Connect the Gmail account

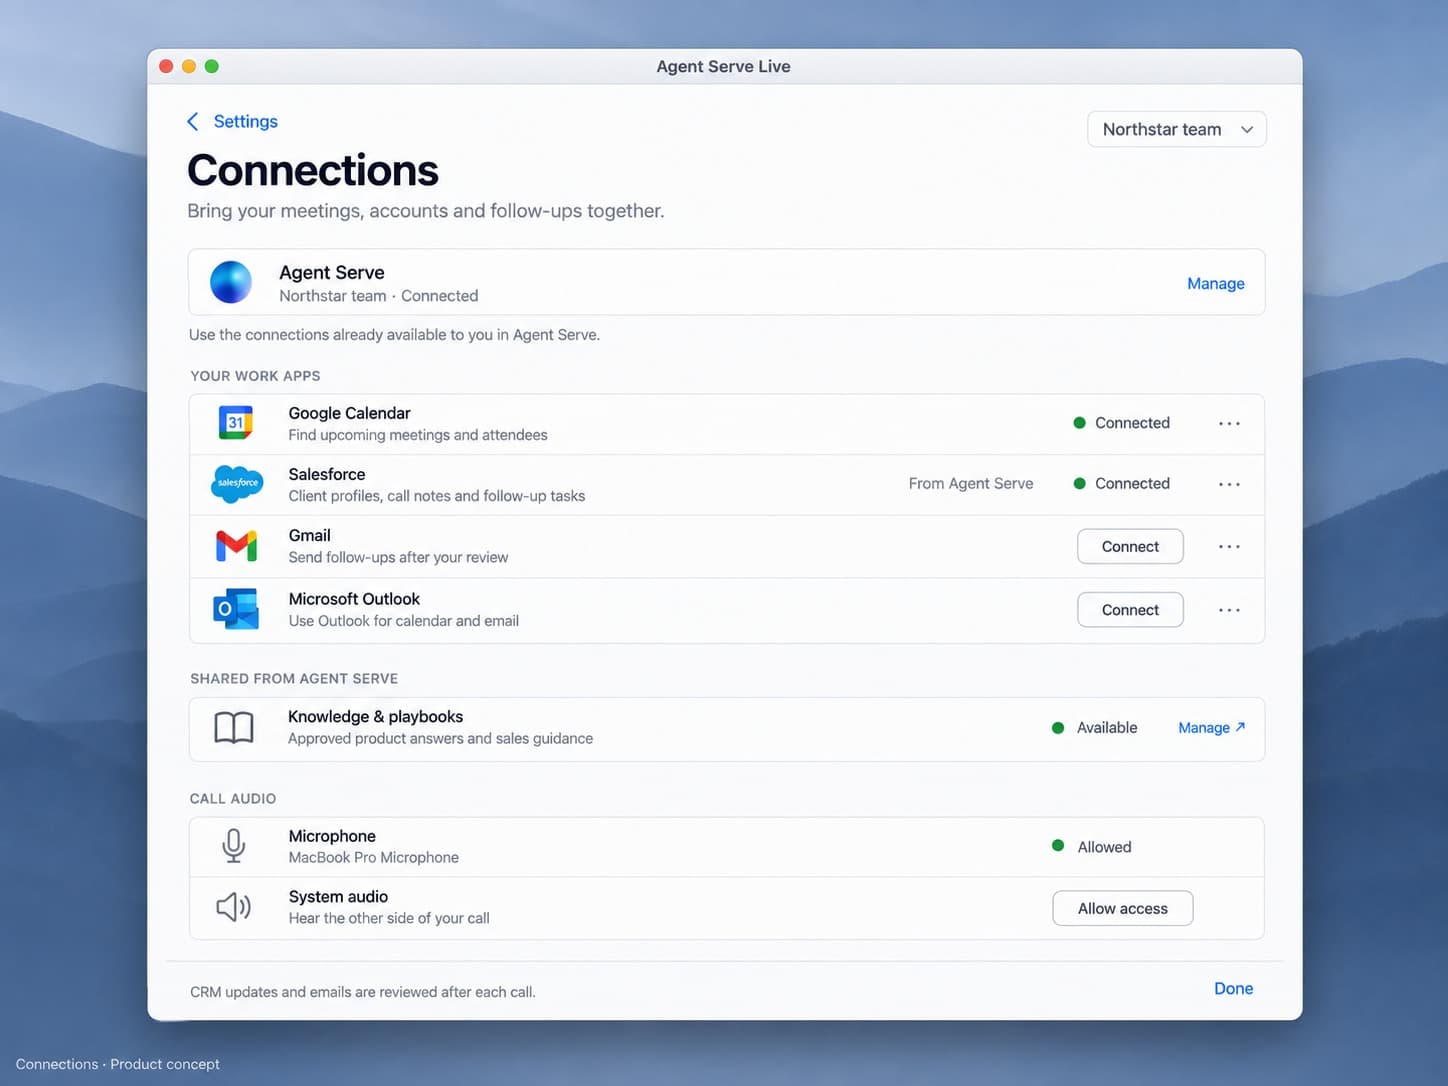pyautogui.click(x=1130, y=547)
